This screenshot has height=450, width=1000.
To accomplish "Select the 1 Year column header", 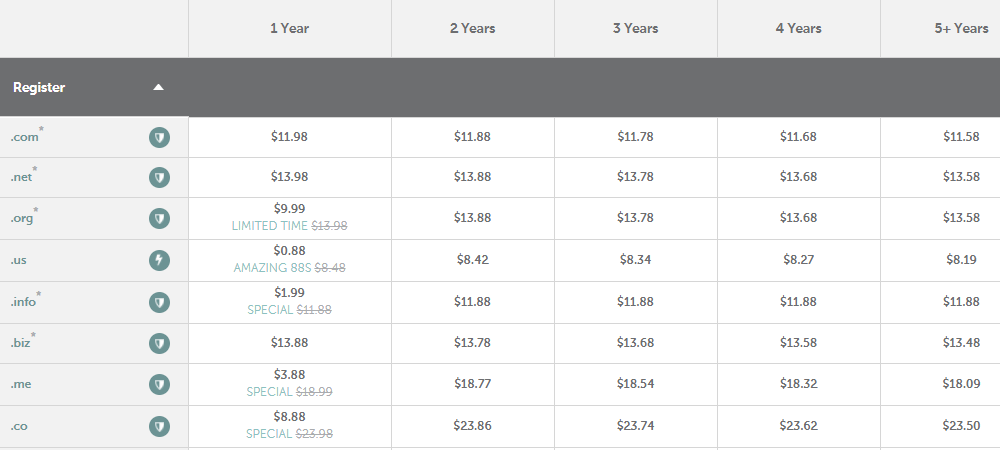I will 290,29.
